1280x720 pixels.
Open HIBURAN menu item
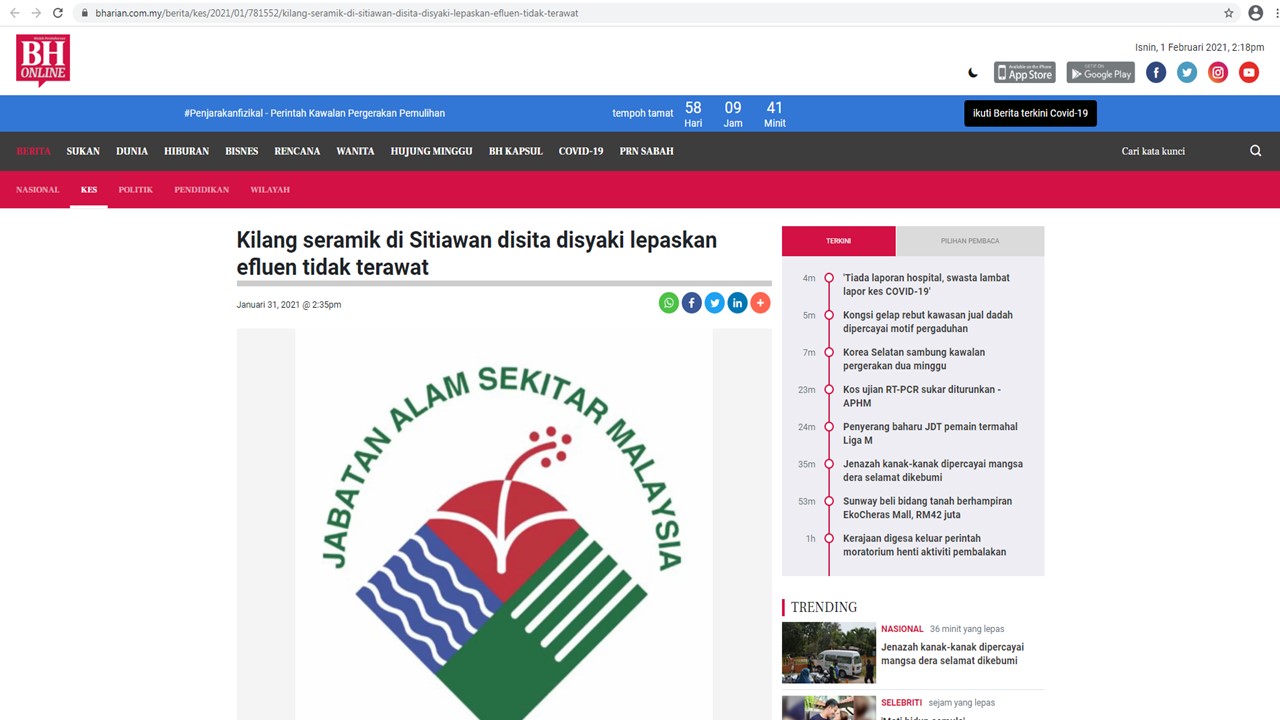(187, 151)
